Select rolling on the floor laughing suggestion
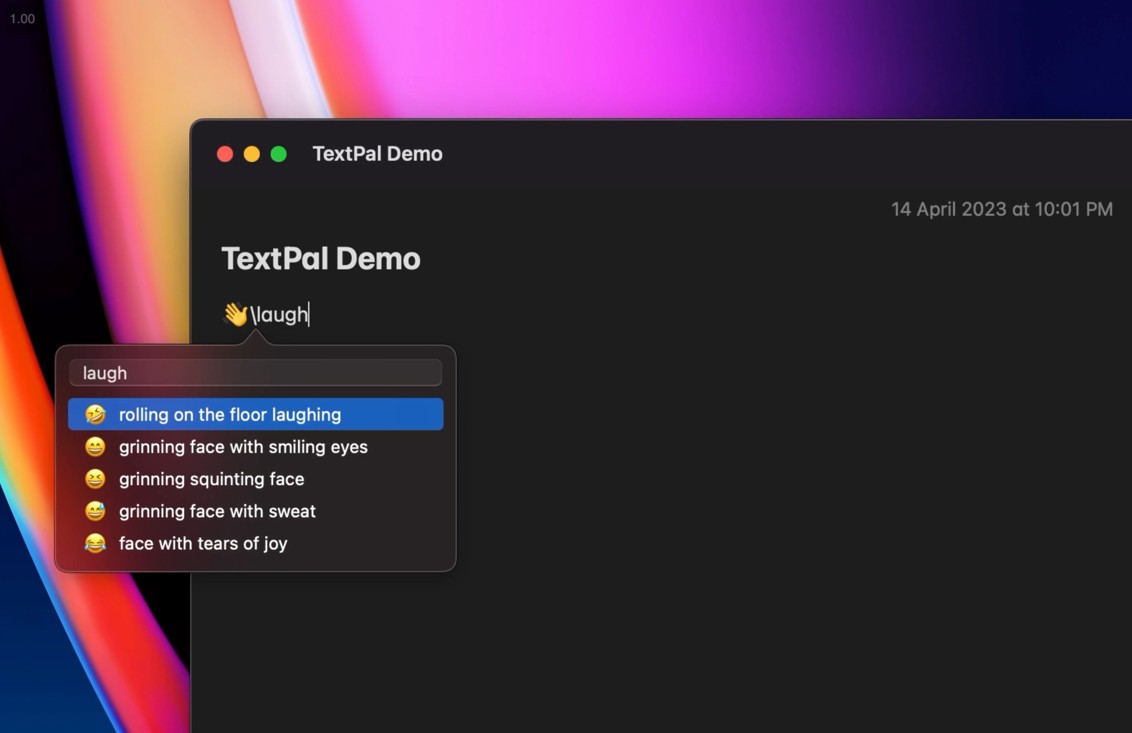Image resolution: width=1132 pixels, height=733 pixels. click(x=256, y=415)
